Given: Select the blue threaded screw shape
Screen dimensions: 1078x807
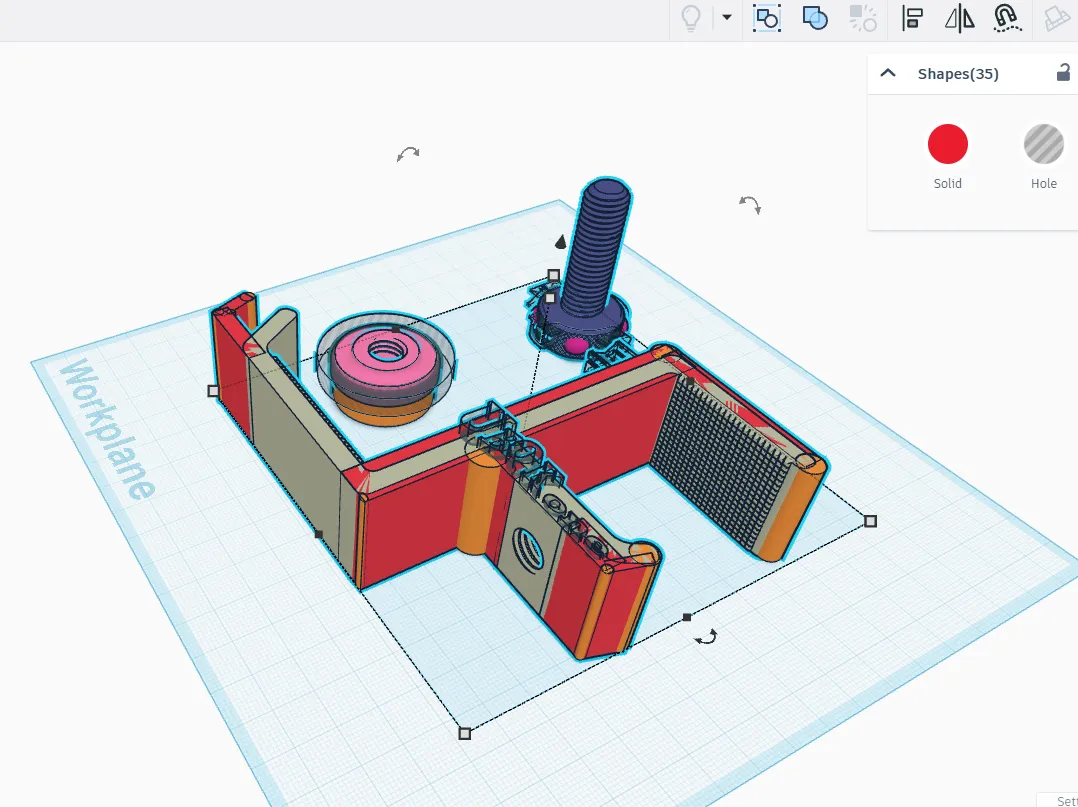Looking at the screenshot, I should point(597,247).
